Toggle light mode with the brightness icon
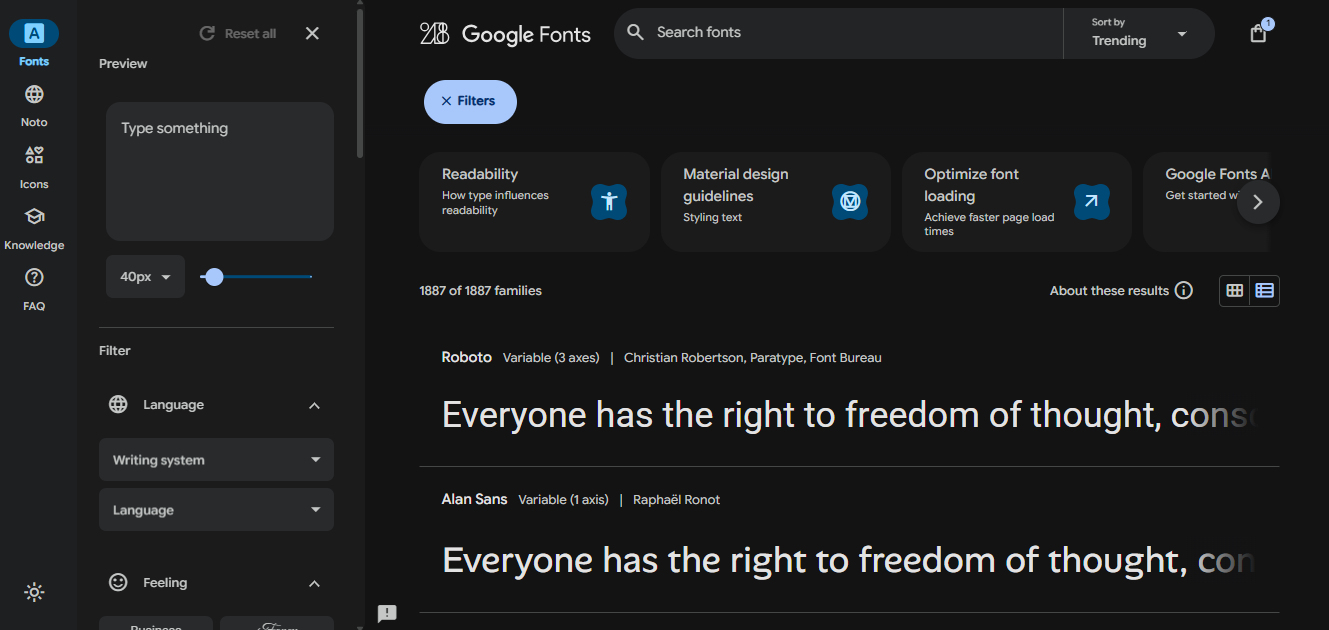The height and width of the screenshot is (630, 1329). 34,592
